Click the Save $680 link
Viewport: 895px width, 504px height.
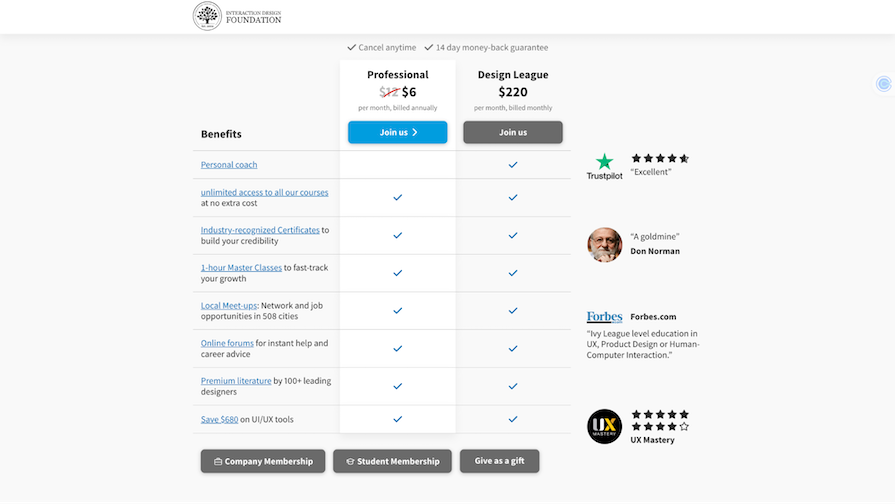point(220,419)
